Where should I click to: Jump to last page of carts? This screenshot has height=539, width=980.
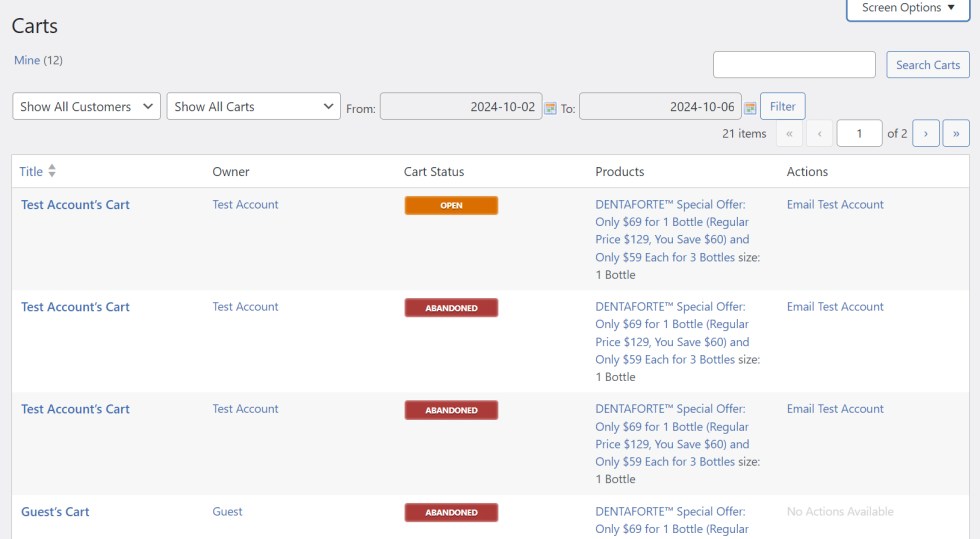(x=956, y=133)
